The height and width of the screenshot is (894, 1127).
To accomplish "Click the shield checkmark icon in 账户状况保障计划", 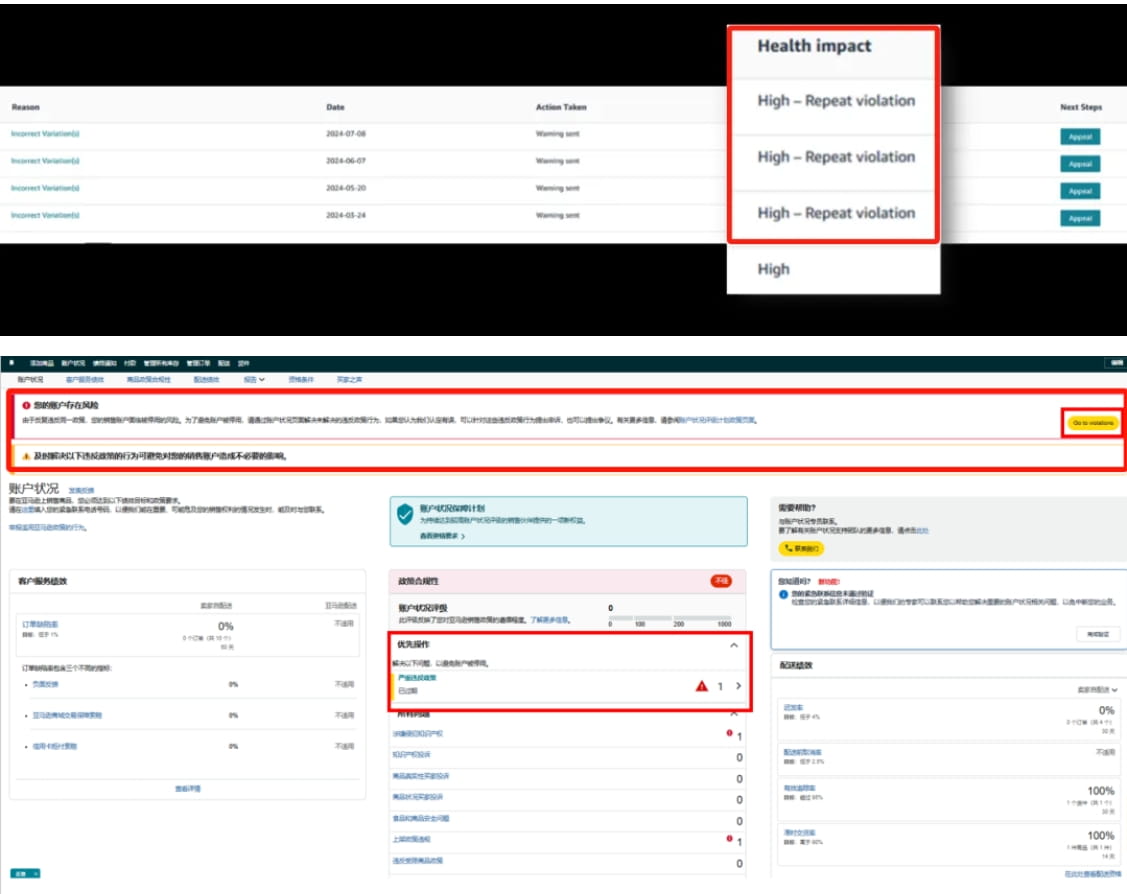I will [405, 514].
